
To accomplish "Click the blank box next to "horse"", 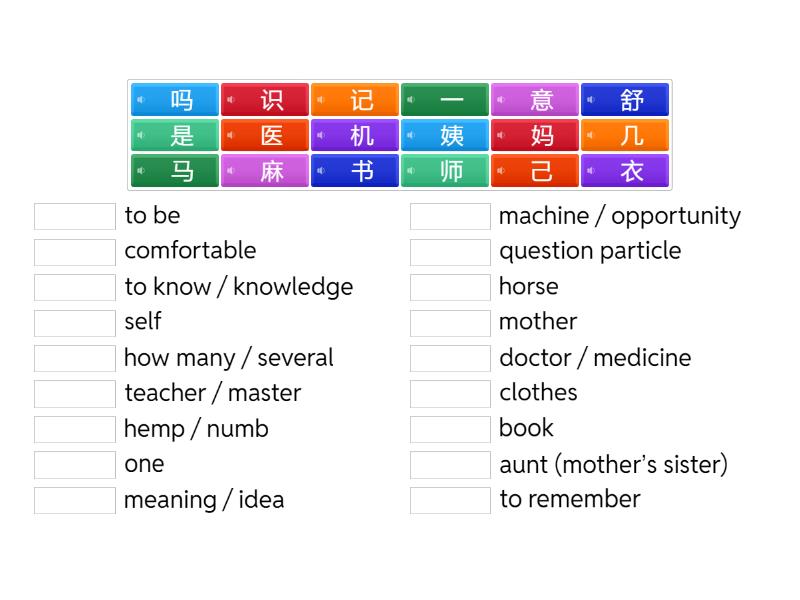I will (x=450, y=287).
